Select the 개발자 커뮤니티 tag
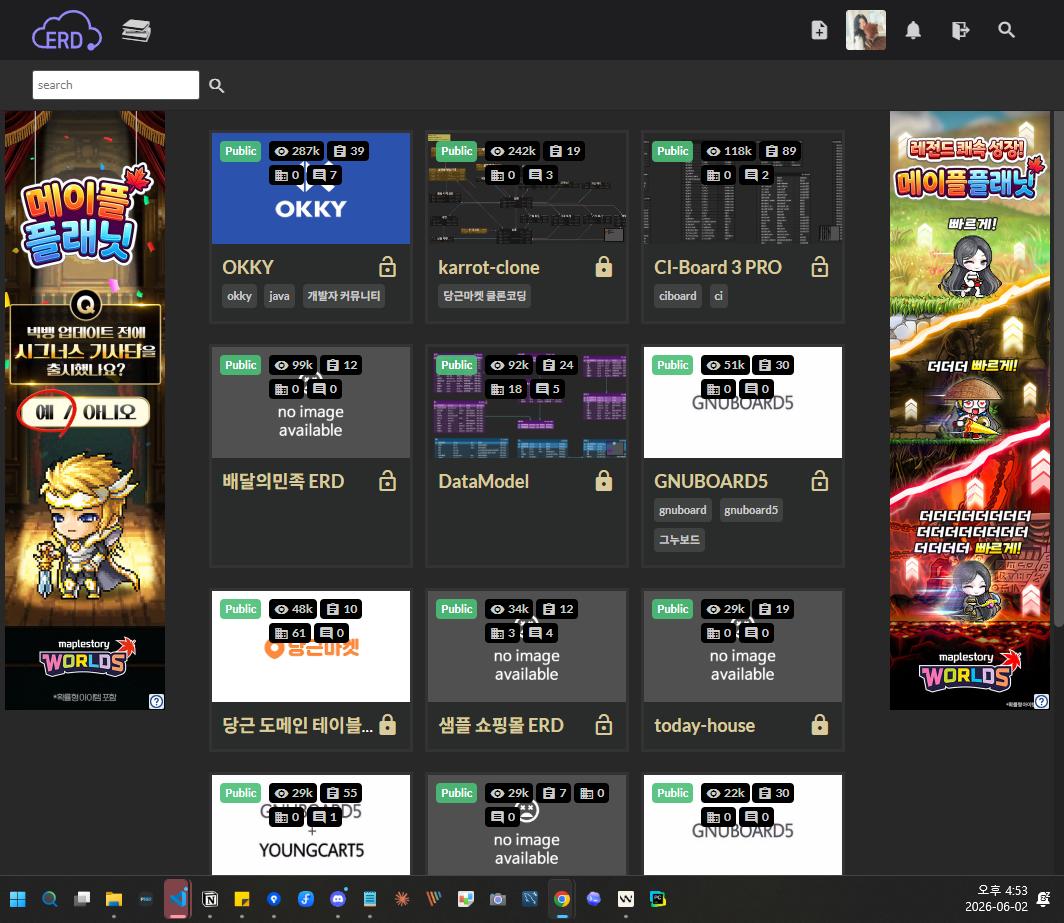The height and width of the screenshot is (923, 1064). (343, 296)
